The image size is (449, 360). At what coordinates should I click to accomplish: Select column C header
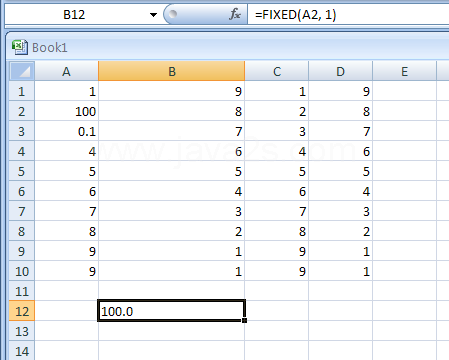coord(277,71)
